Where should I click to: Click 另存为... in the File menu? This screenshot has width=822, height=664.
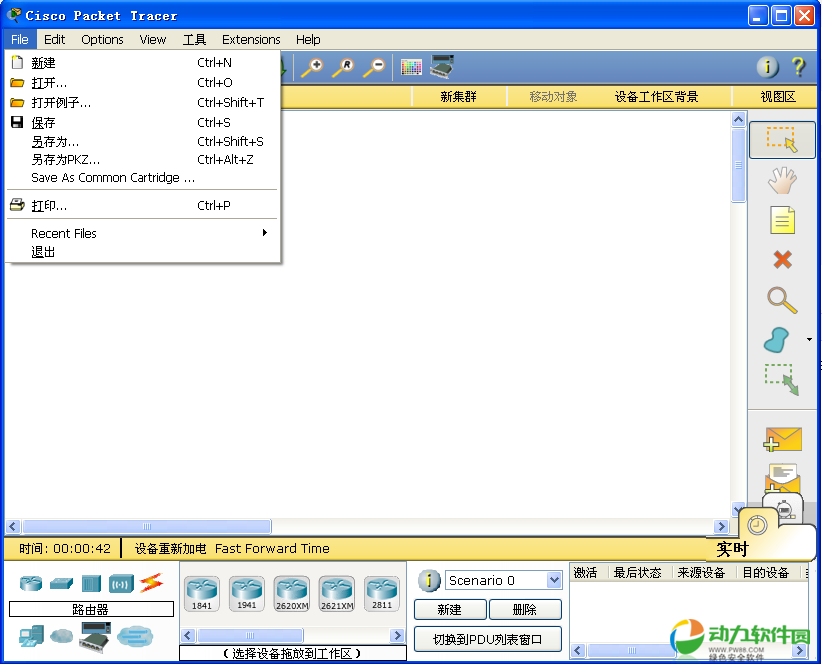click(x=55, y=142)
